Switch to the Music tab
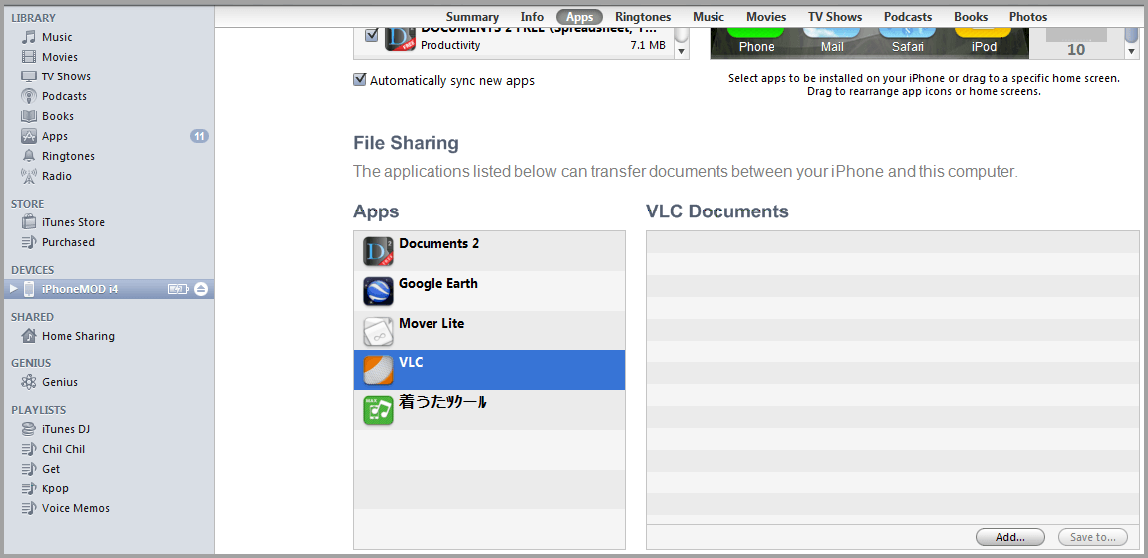Viewport: 1148px width, 558px height. point(709,17)
